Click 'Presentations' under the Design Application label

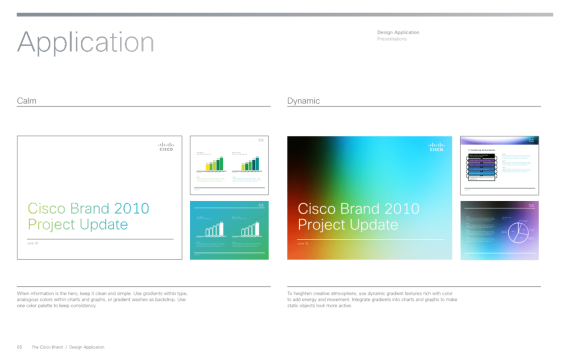[x=392, y=39]
